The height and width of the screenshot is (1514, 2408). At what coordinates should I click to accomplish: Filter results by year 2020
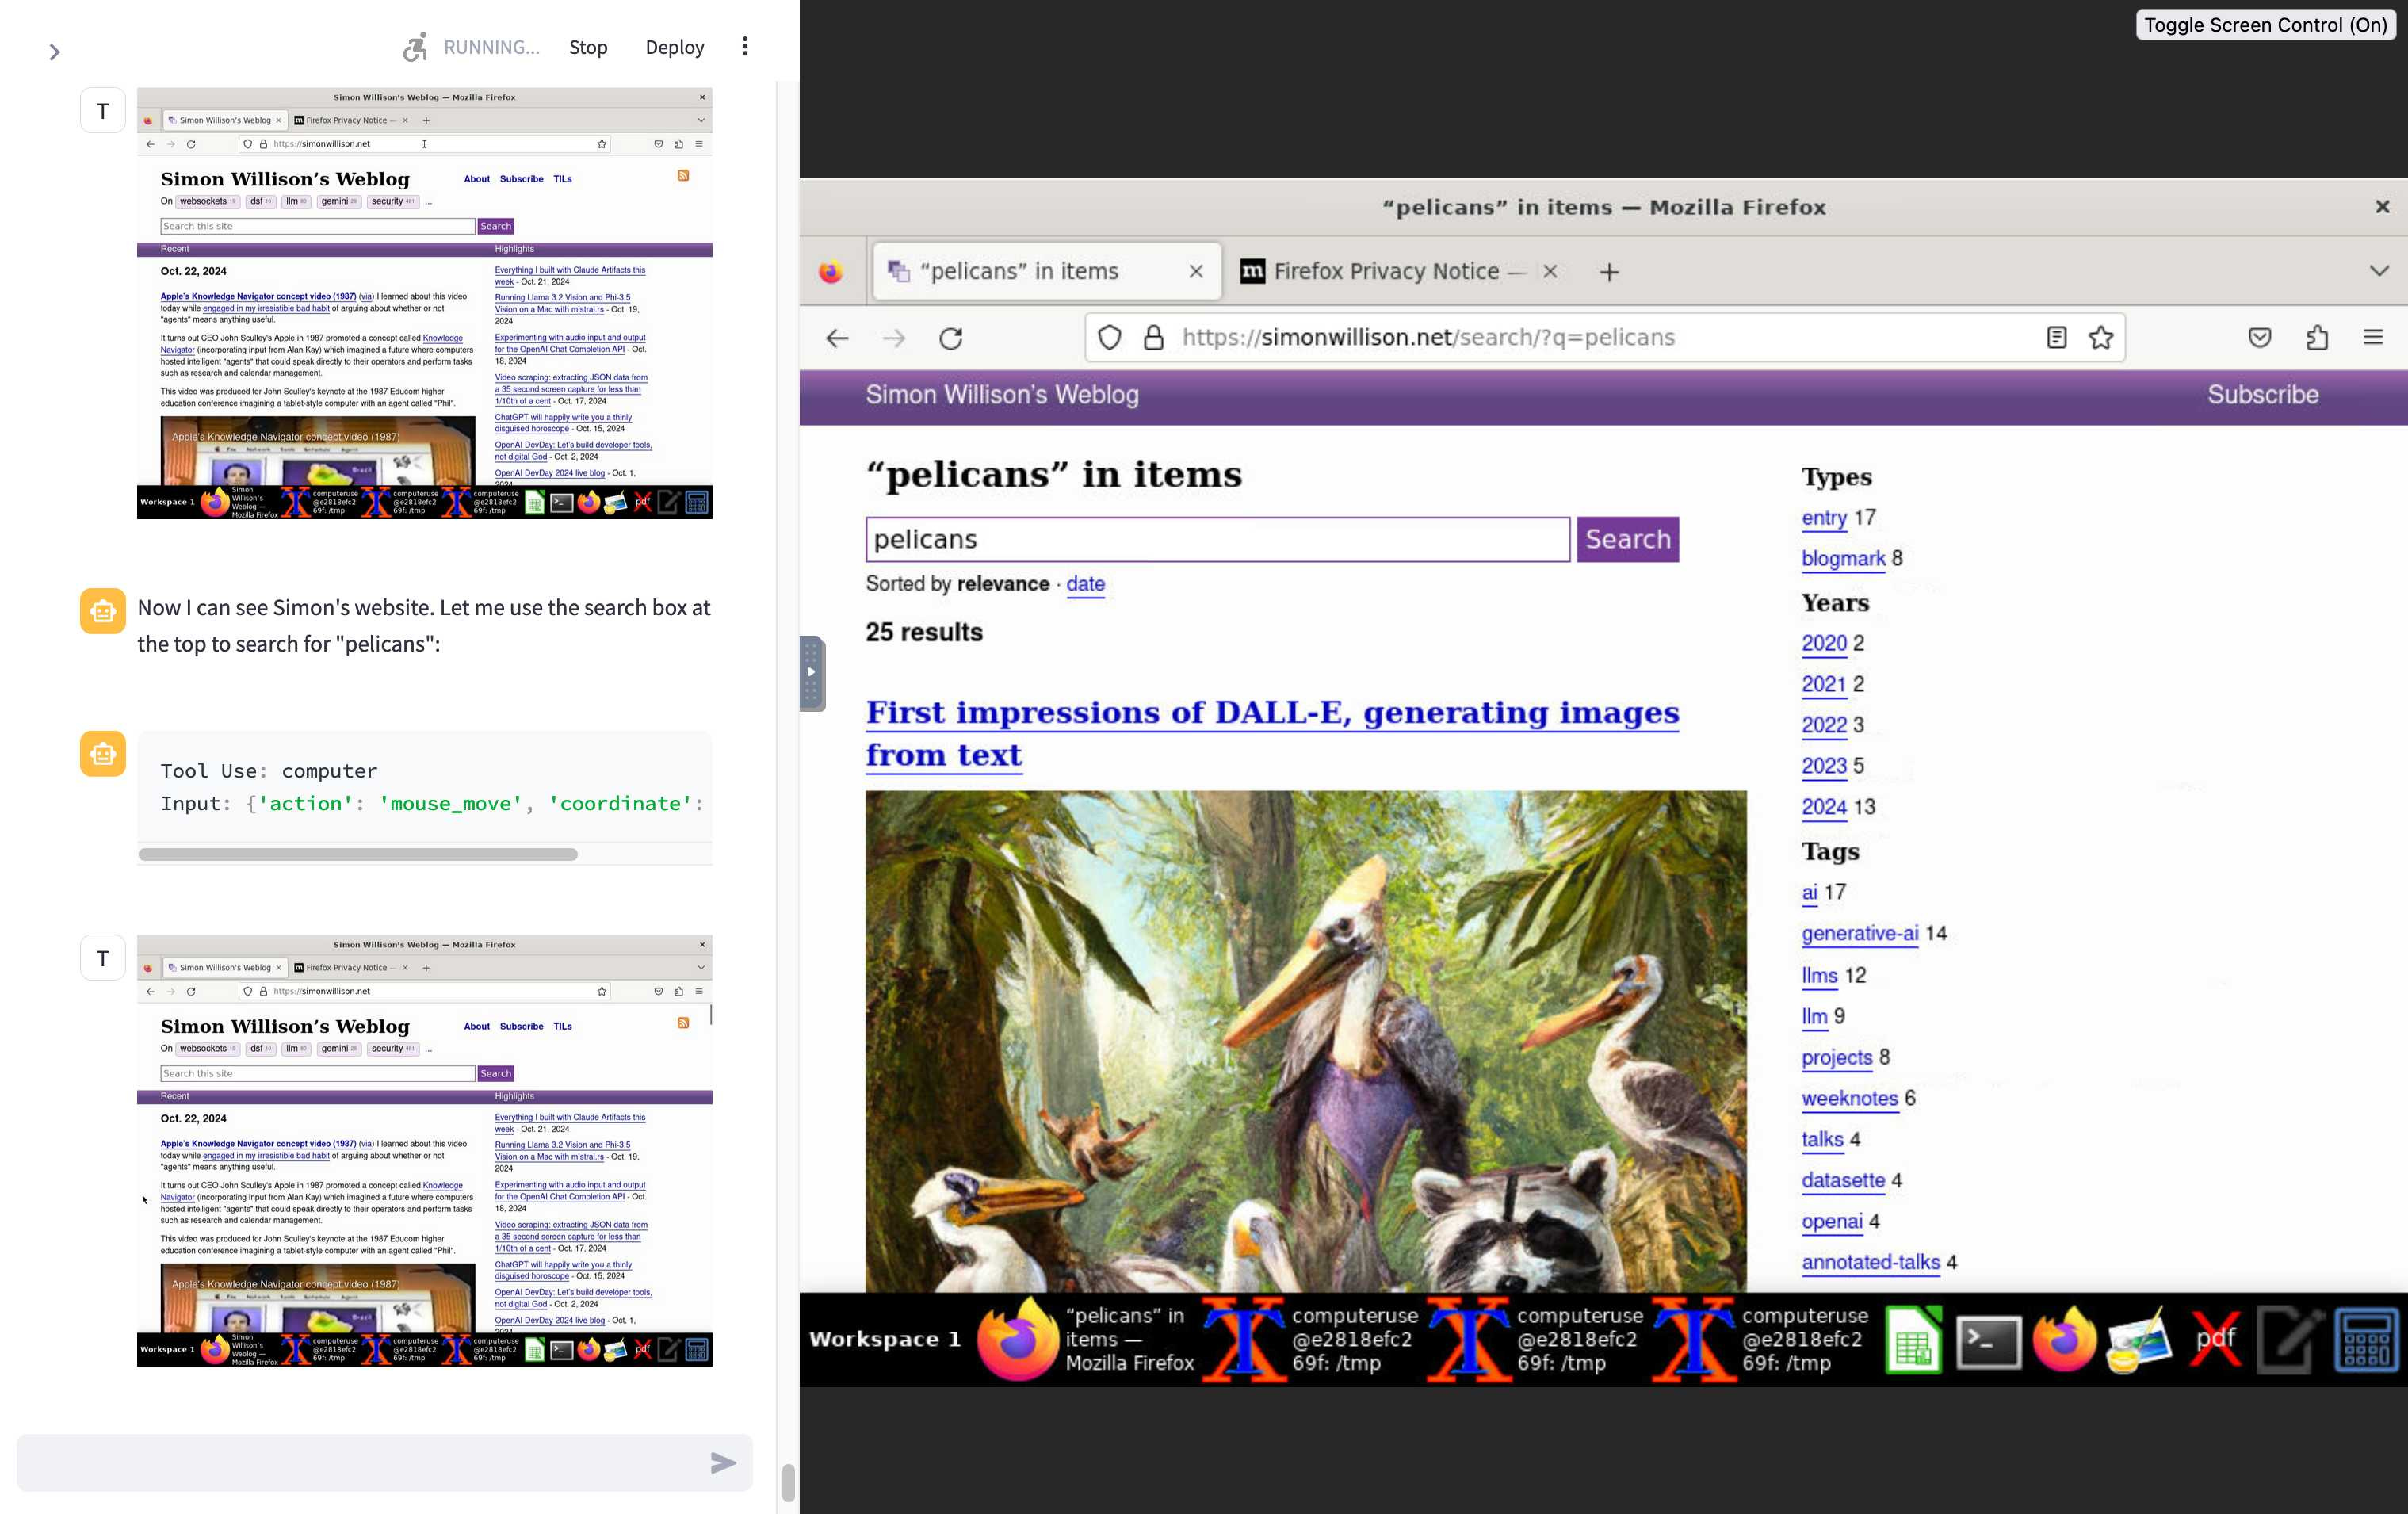pos(1823,643)
